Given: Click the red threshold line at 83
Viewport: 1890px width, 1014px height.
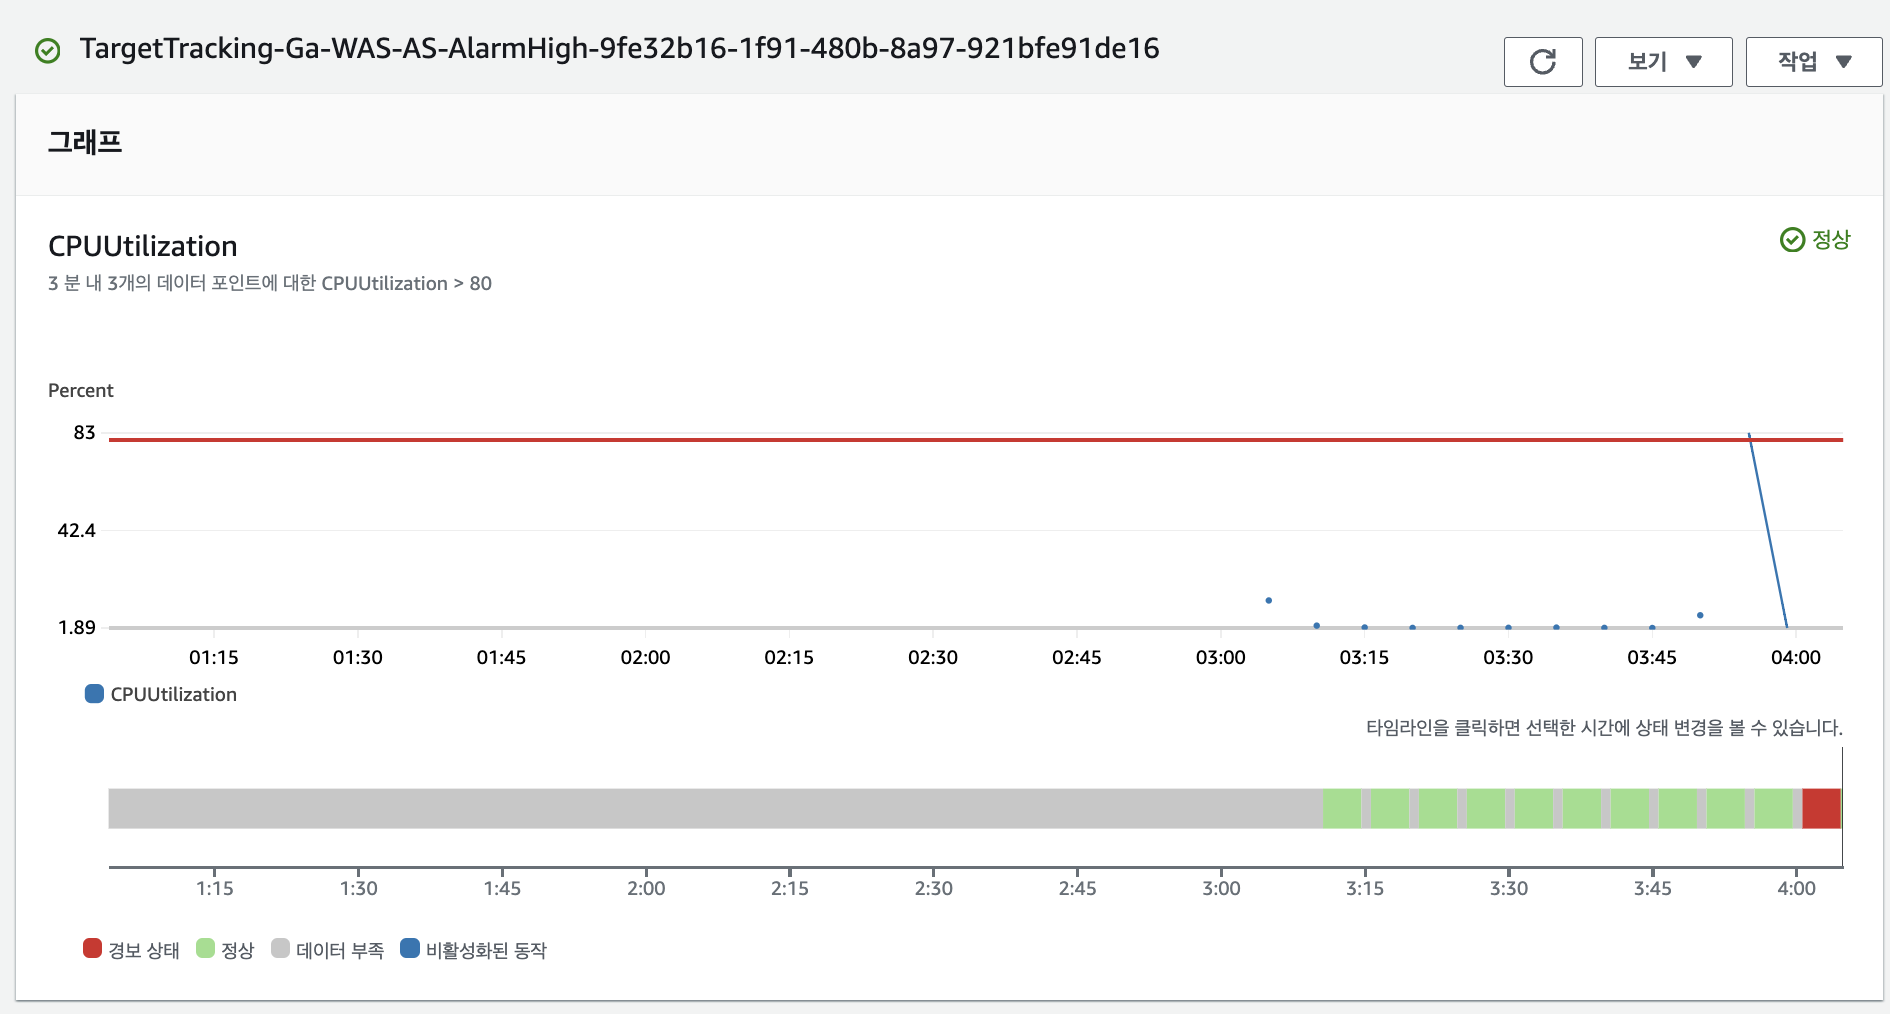Looking at the screenshot, I should [x=976, y=439].
